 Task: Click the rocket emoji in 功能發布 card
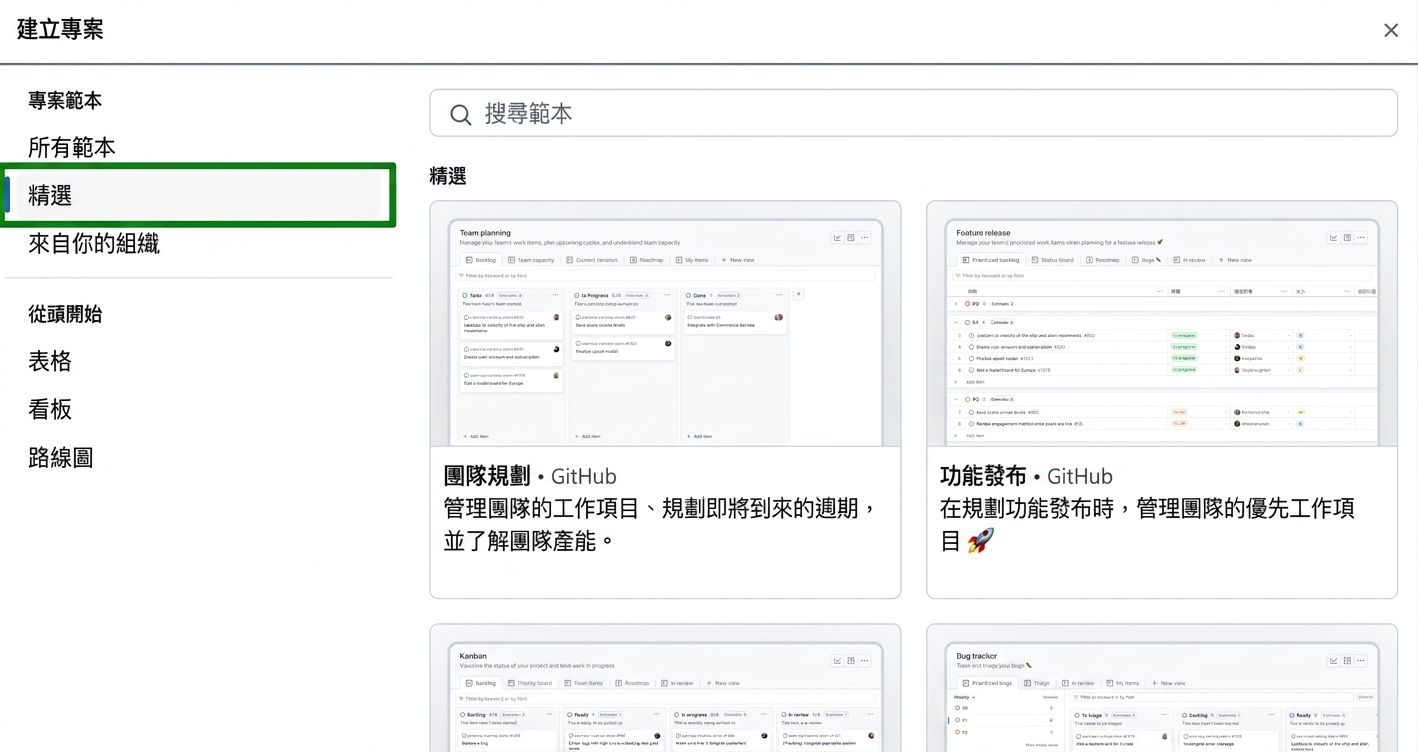click(982, 541)
